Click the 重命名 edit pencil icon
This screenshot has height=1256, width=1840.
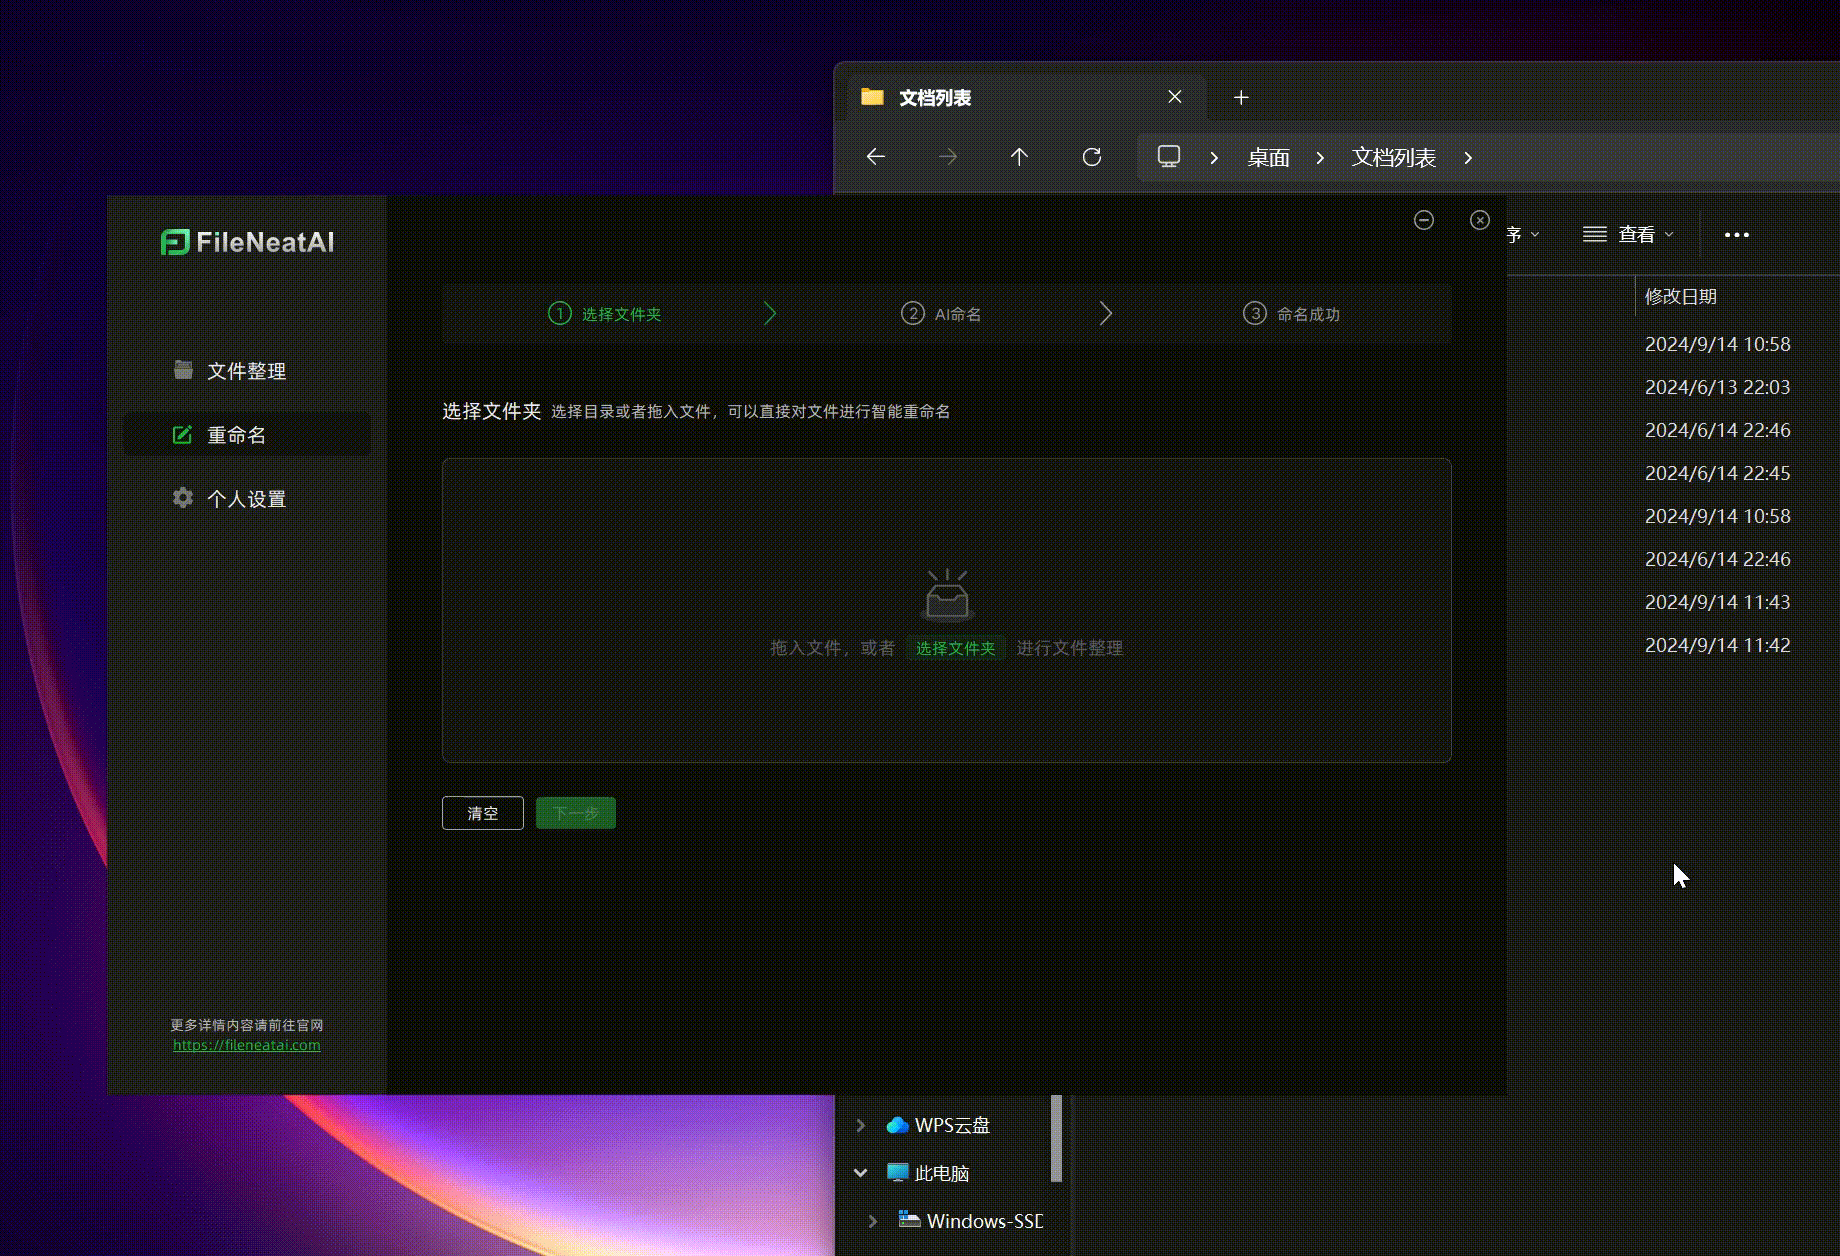coord(182,434)
